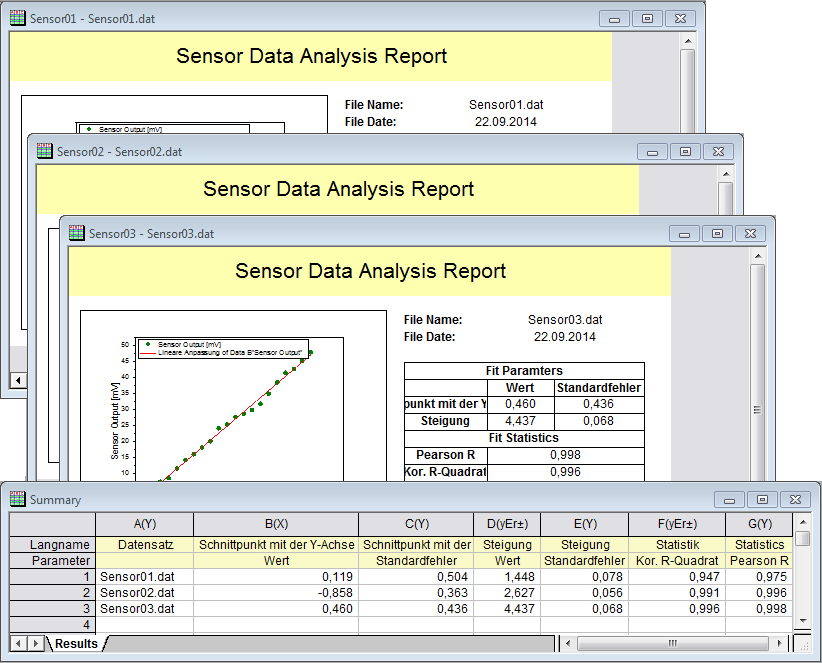Click the Summary vertical scroll up arrow

coord(803,522)
